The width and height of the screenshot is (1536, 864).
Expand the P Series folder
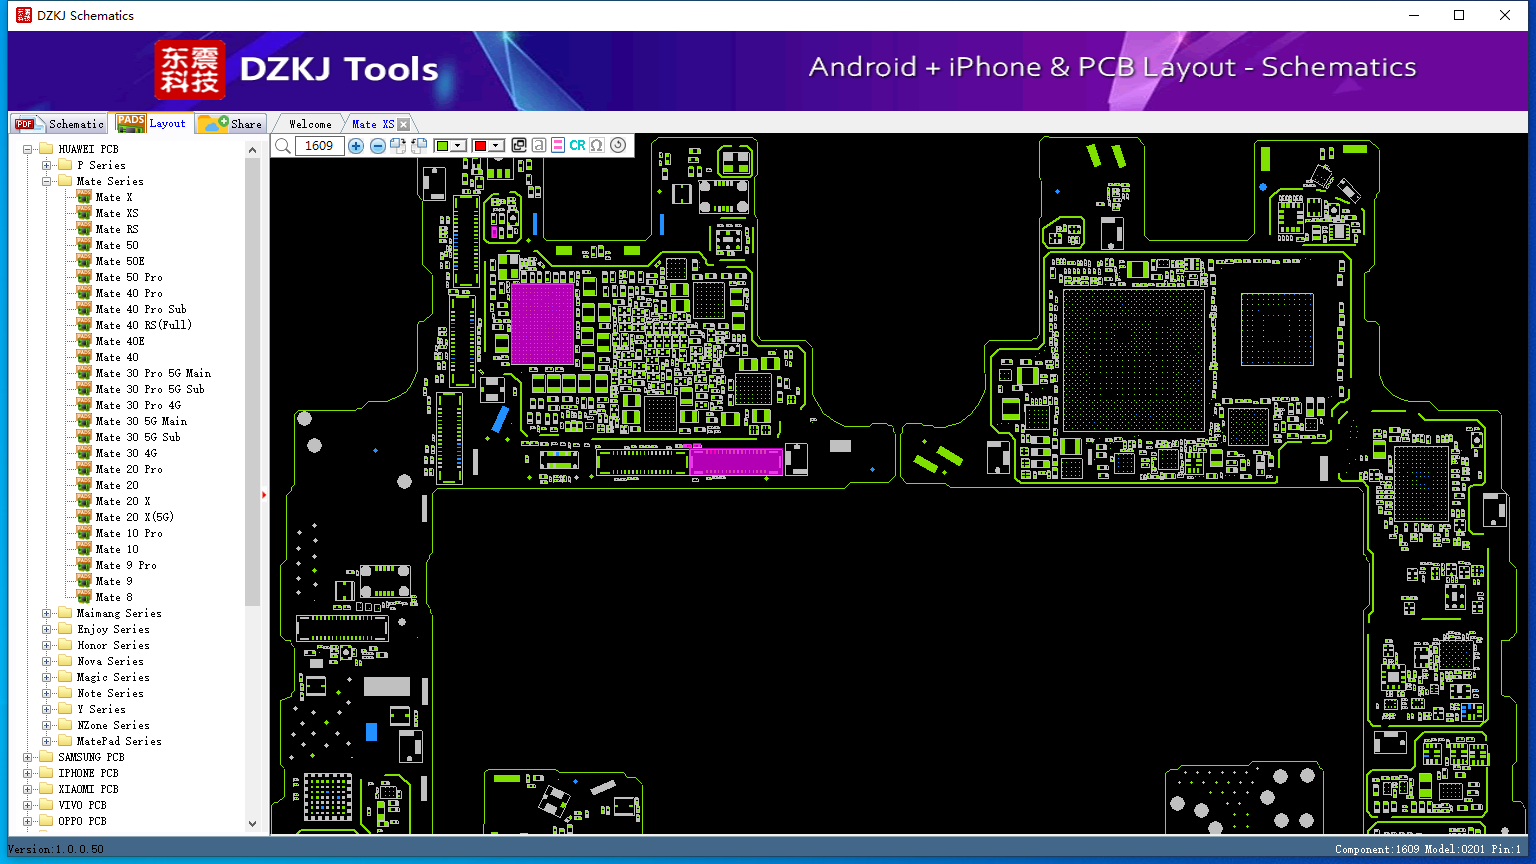pyautogui.click(x=46, y=165)
